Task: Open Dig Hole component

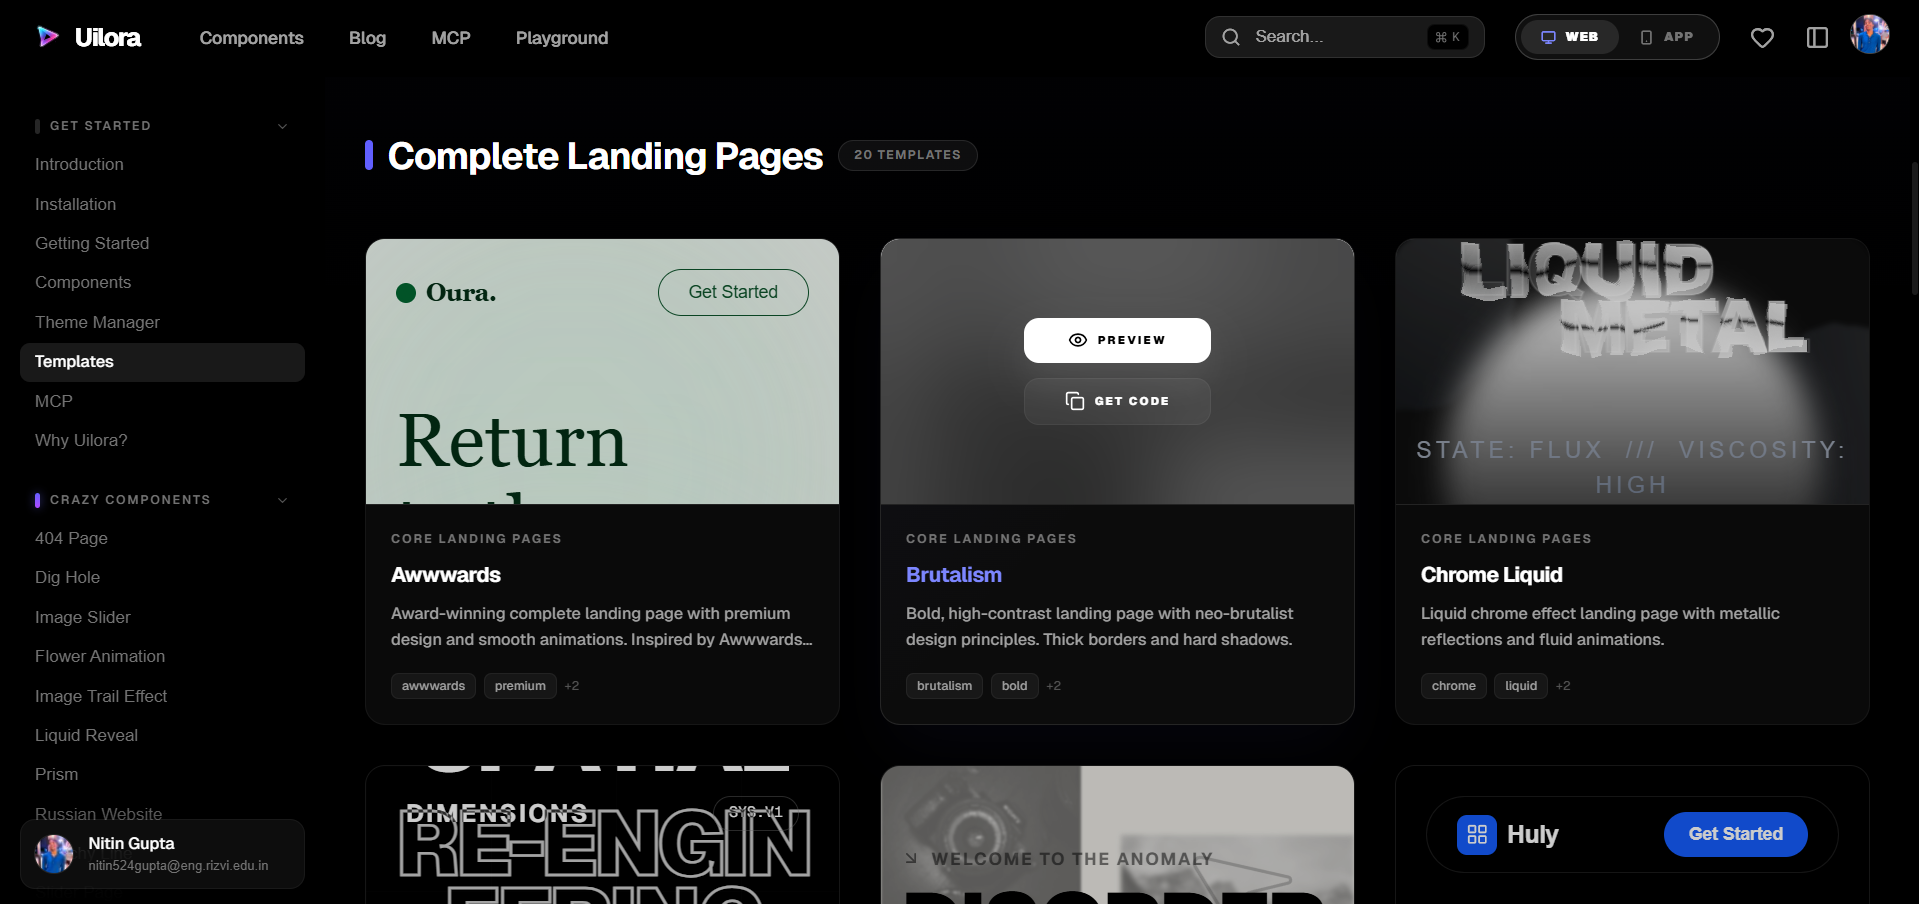Action: pyautogui.click(x=67, y=577)
